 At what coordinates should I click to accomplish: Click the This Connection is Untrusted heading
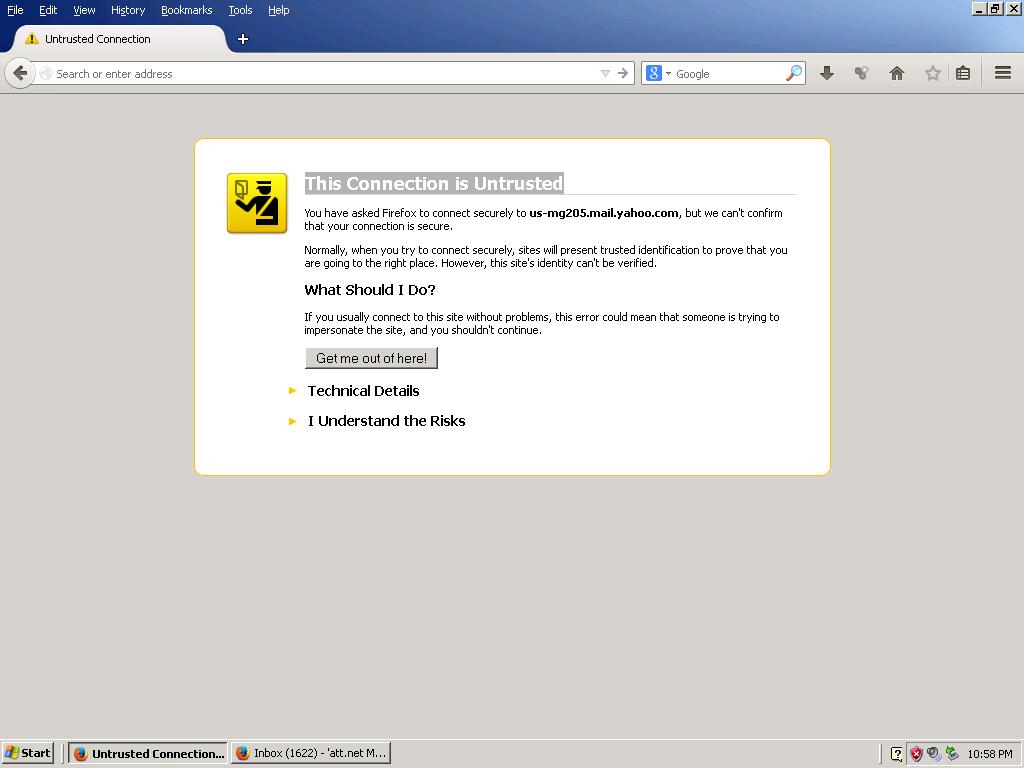pos(434,184)
